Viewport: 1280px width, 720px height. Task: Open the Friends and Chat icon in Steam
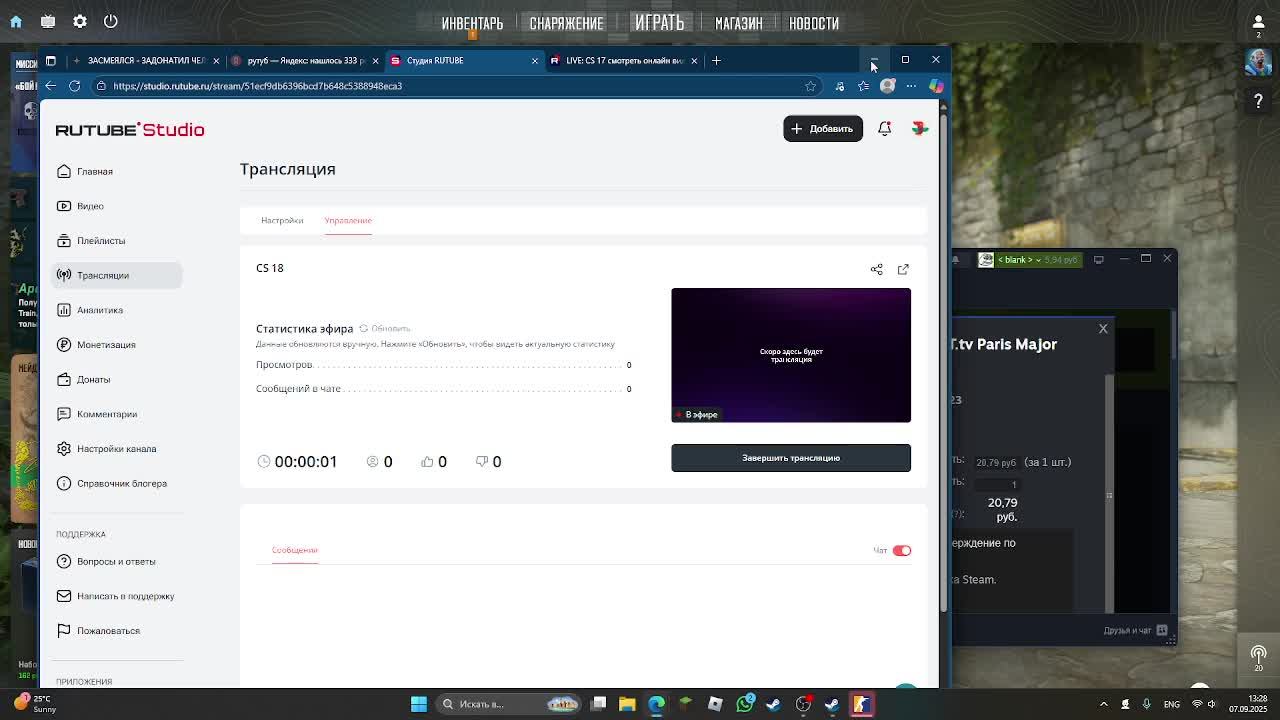[1161, 630]
